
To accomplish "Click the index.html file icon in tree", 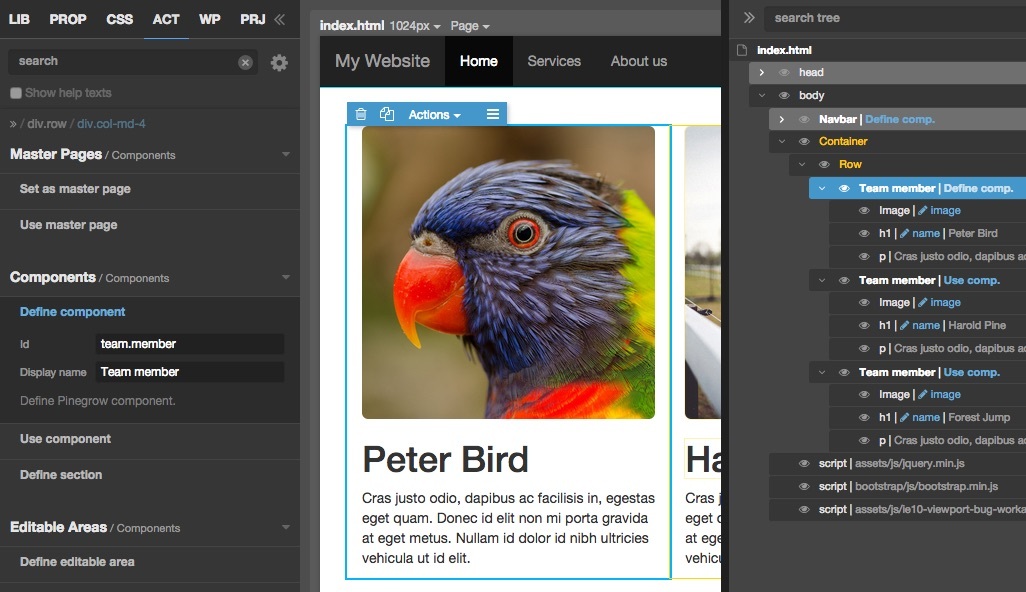I will (x=742, y=50).
